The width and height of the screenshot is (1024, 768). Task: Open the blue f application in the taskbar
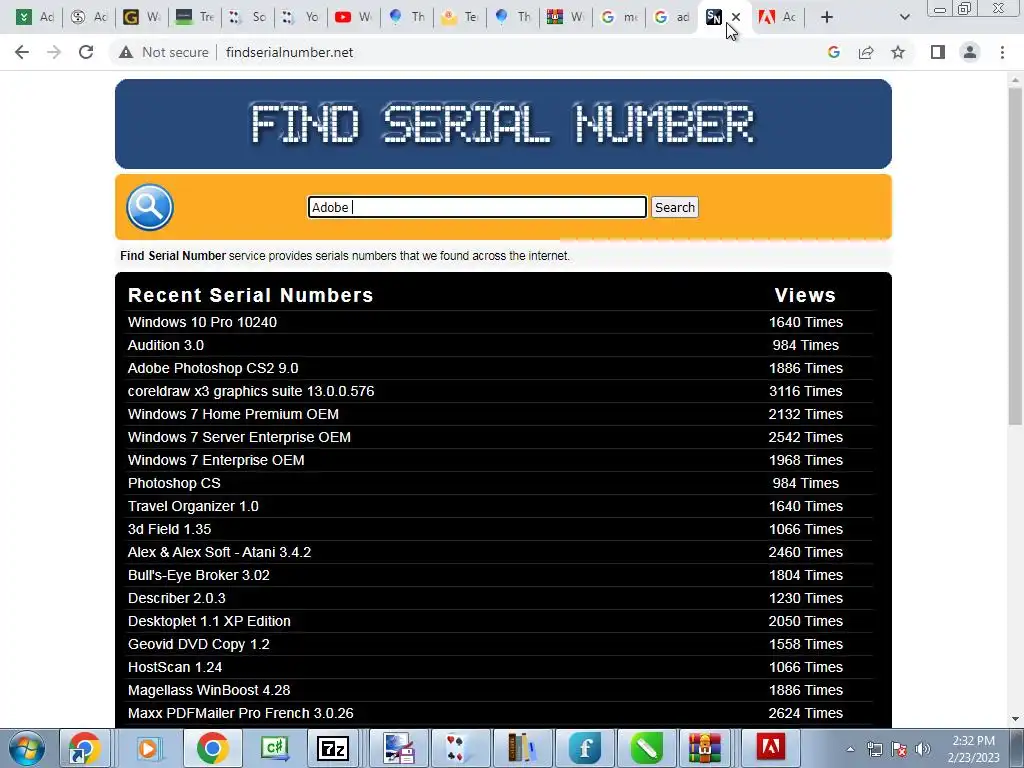[584, 748]
